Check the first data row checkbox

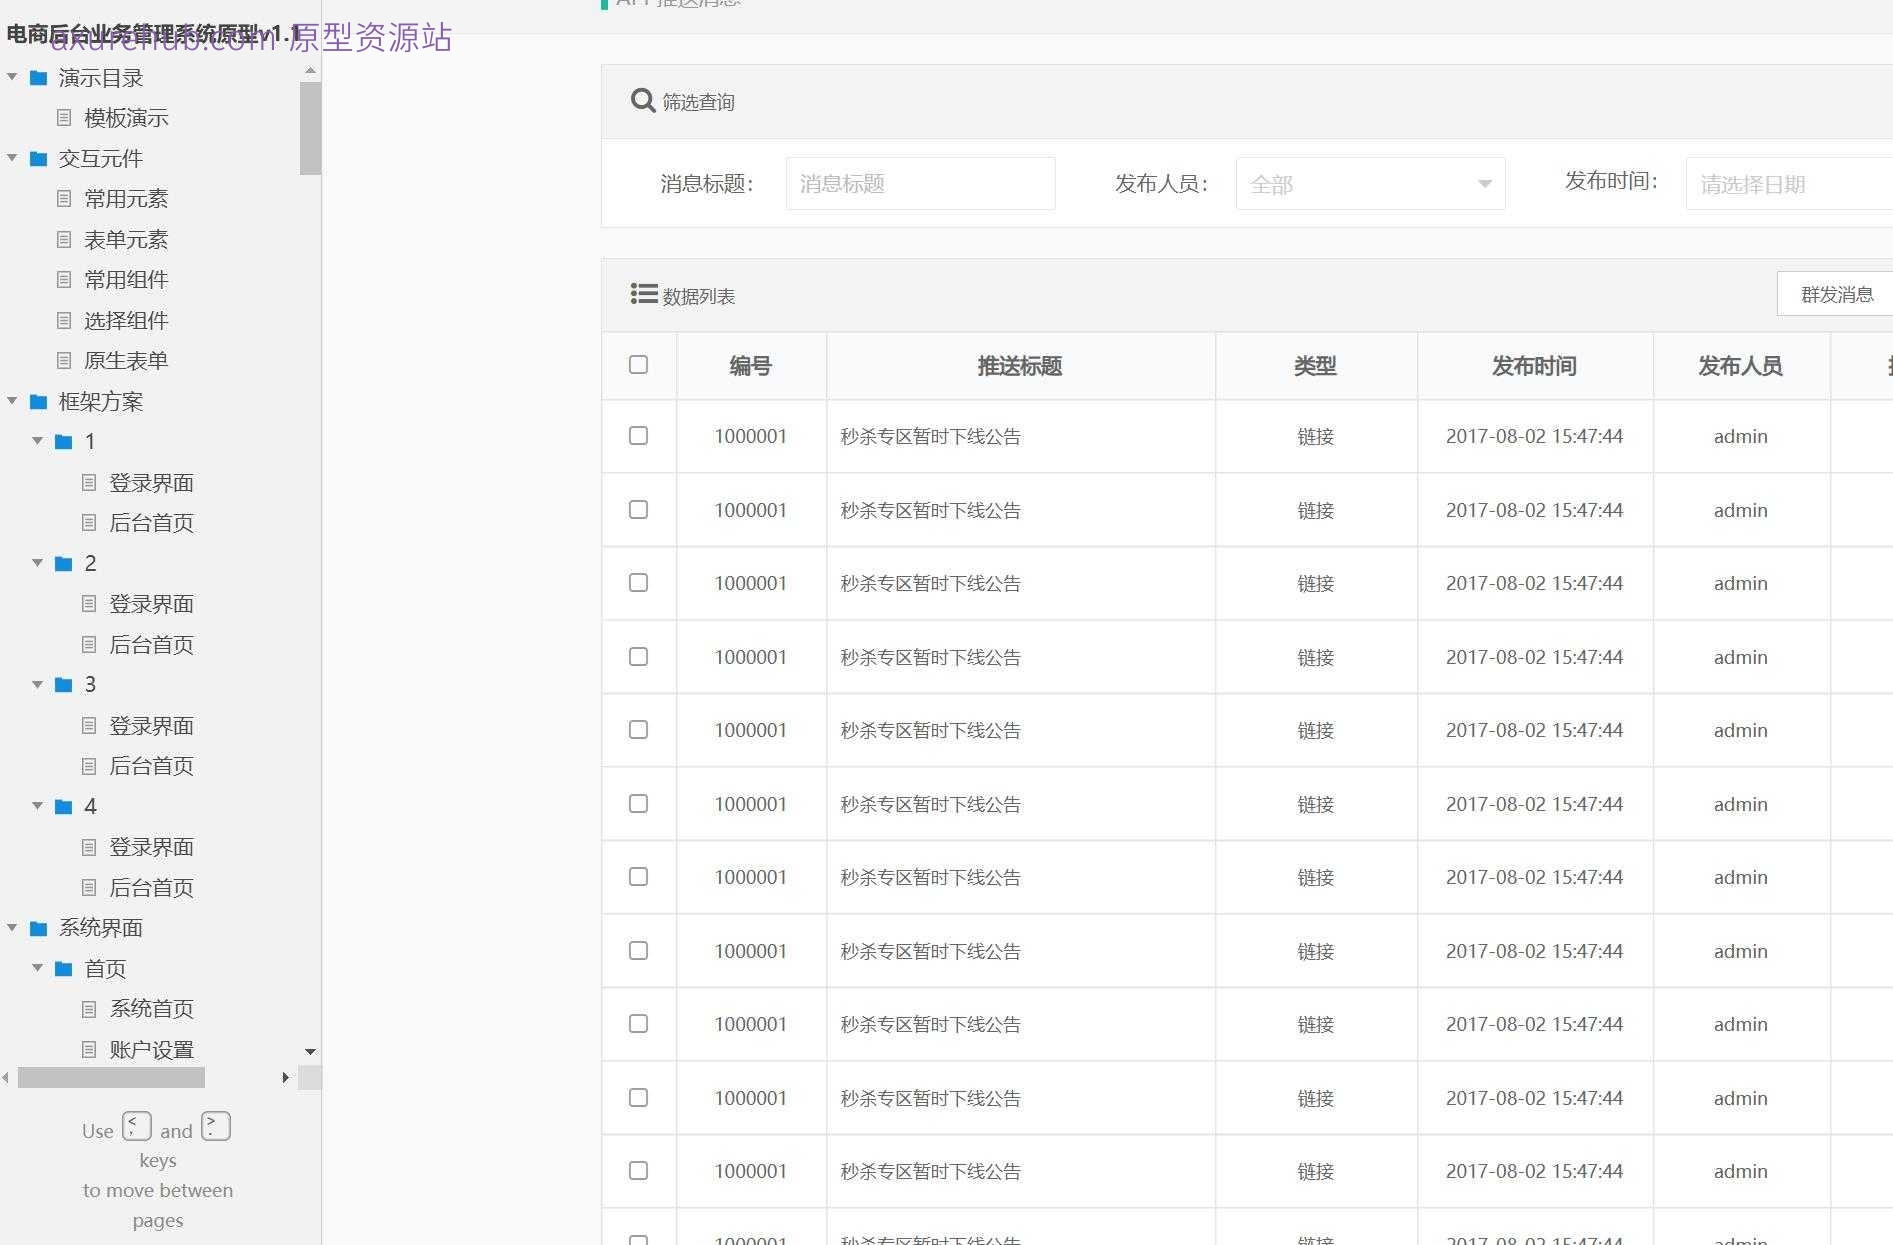pyautogui.click(x=638, y=436)
